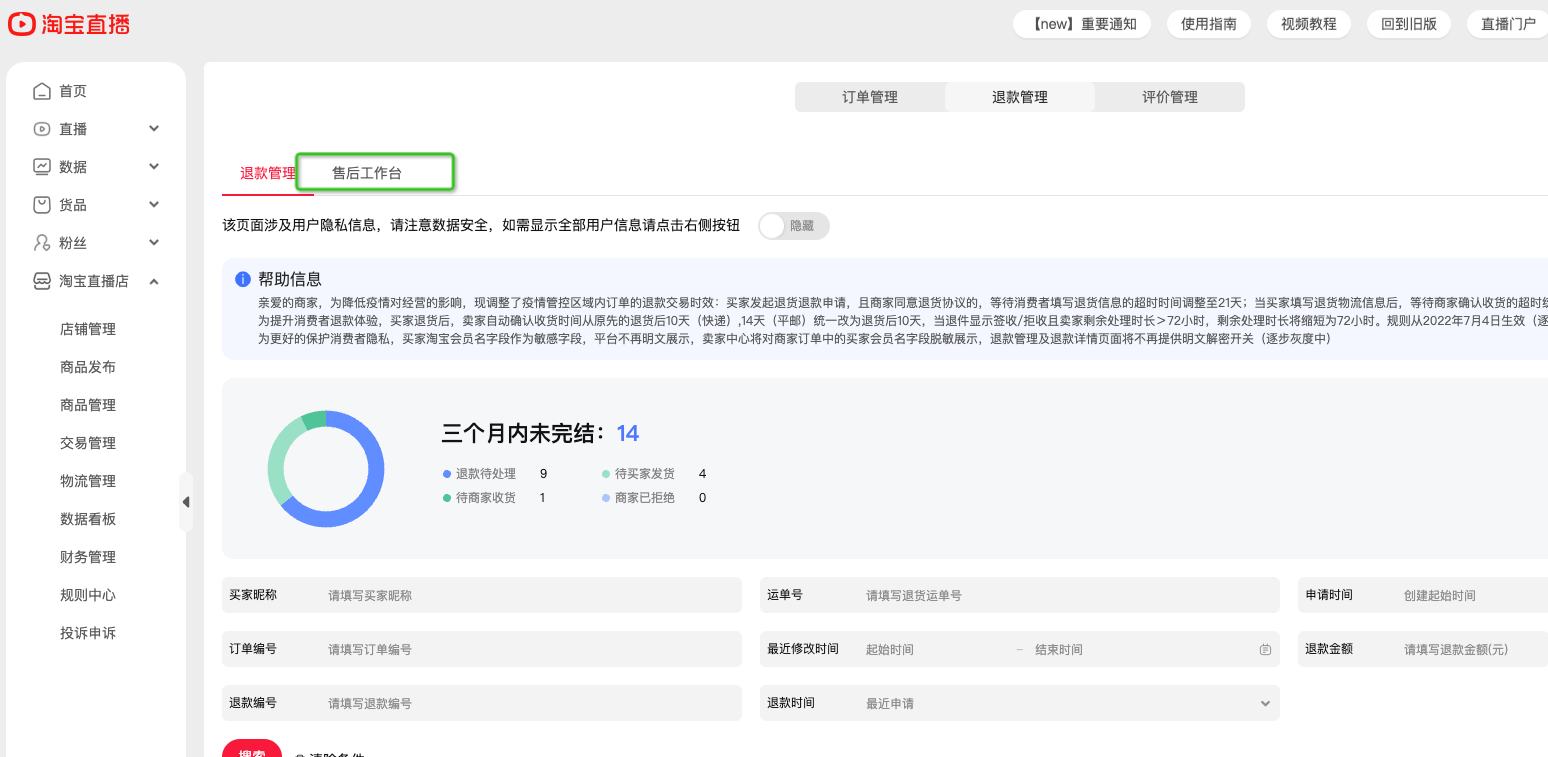Open 投诉申诉 in sidebar
The width and height of the screenshot is (1548, 757).
(x=88, y=633)
